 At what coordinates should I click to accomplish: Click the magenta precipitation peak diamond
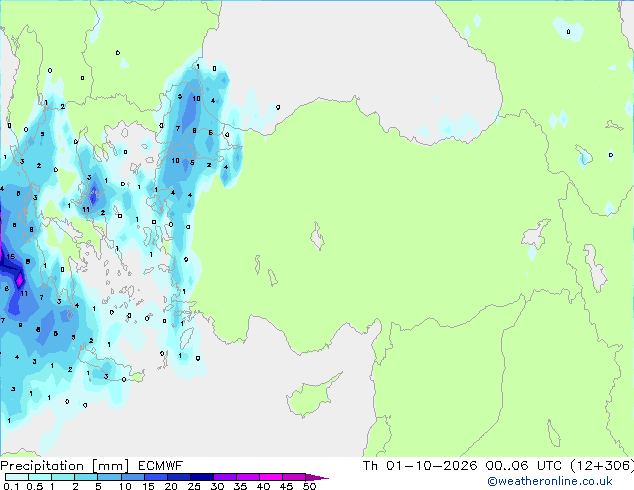pyautogui.click(x=19, y=279)
